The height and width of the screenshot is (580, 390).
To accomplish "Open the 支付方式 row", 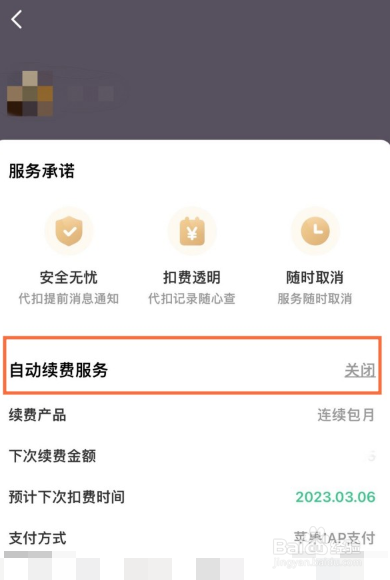I will click(x=192, y=538).
